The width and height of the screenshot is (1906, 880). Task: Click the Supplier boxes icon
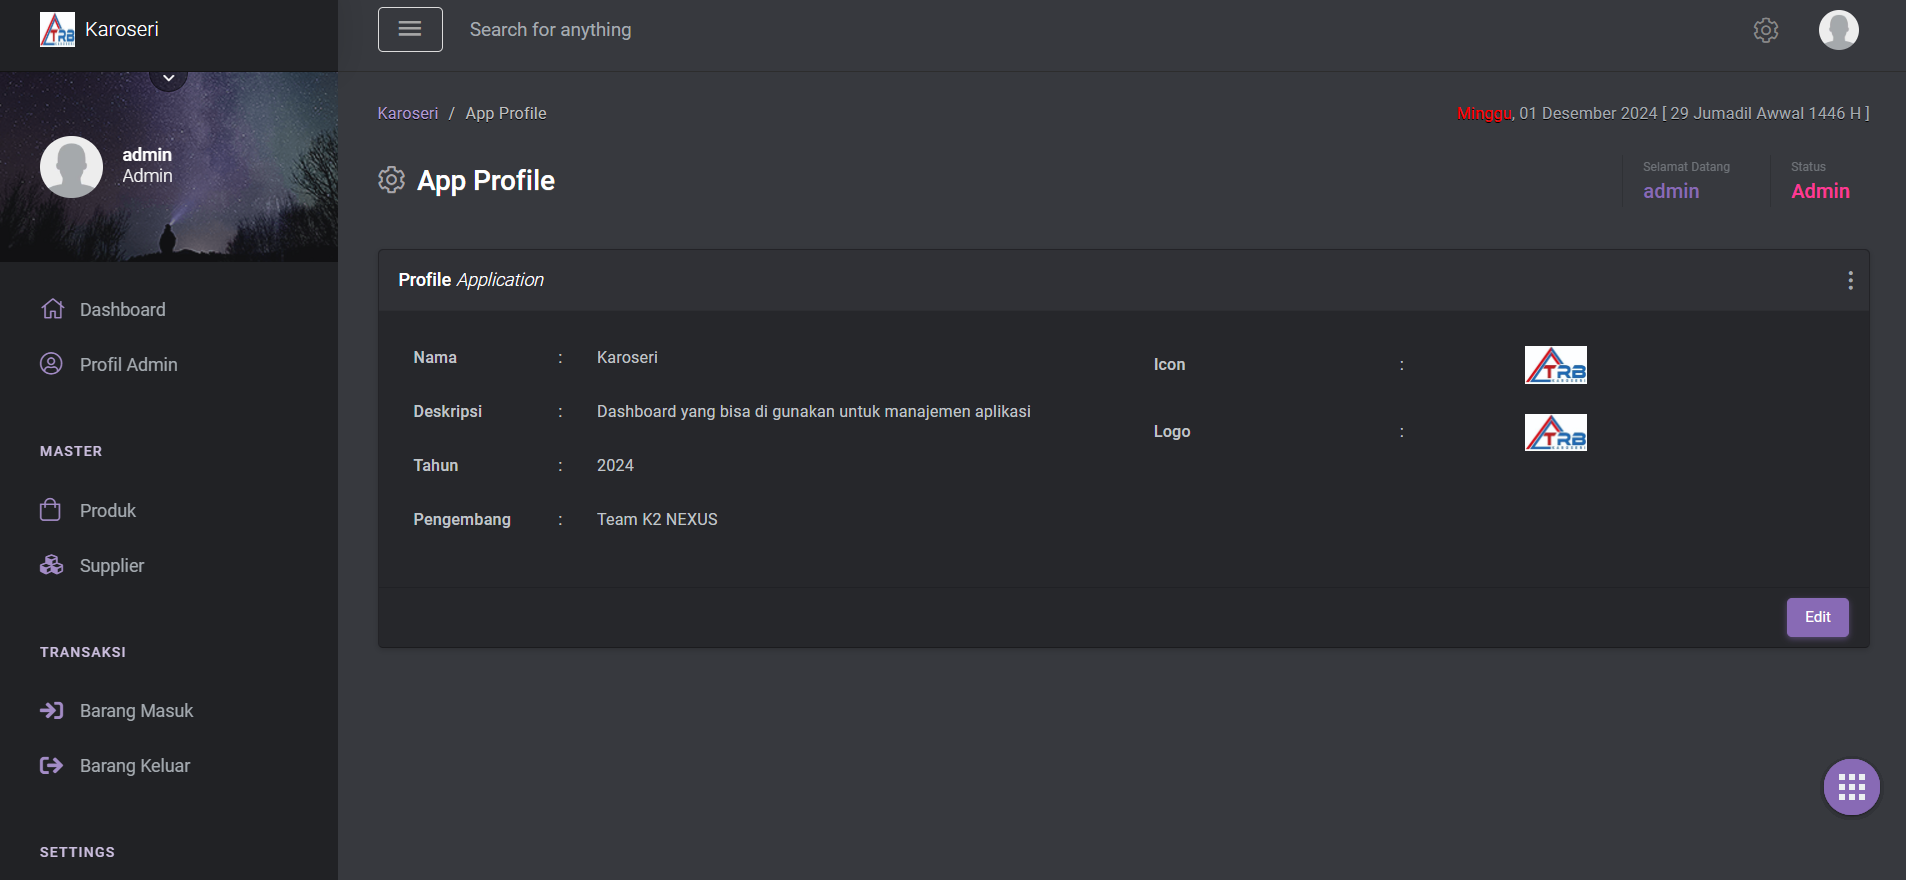click(x=51, y=565)
